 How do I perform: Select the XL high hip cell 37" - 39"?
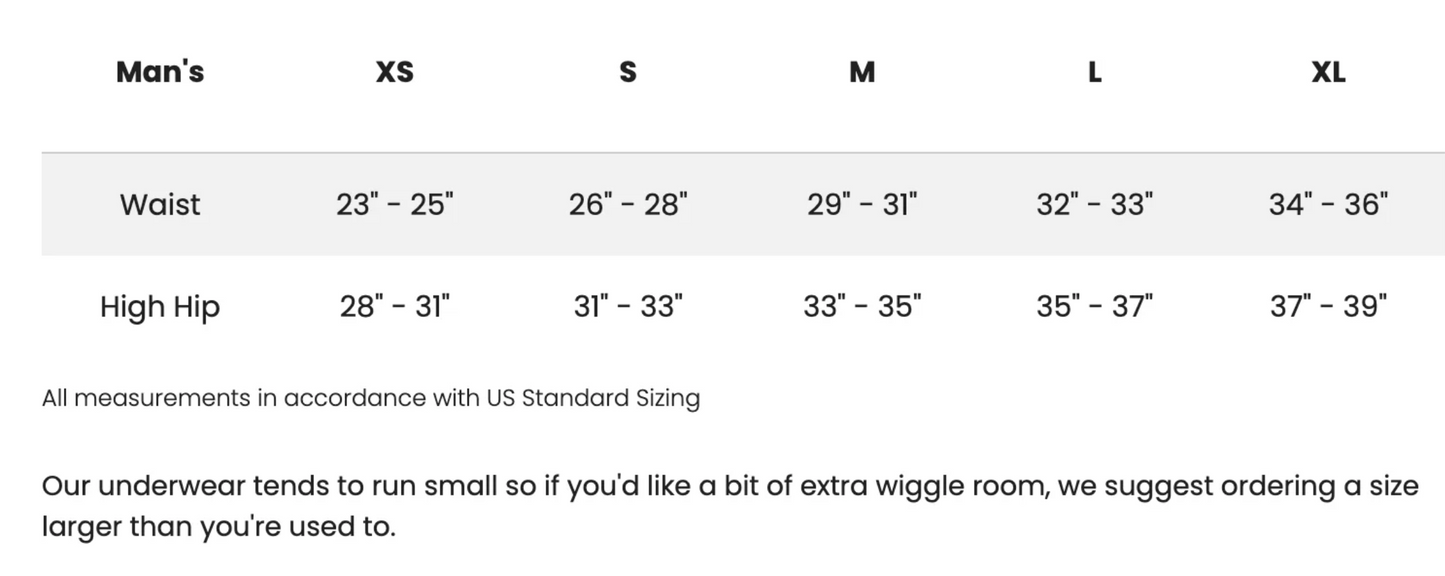click(1328, 306)
